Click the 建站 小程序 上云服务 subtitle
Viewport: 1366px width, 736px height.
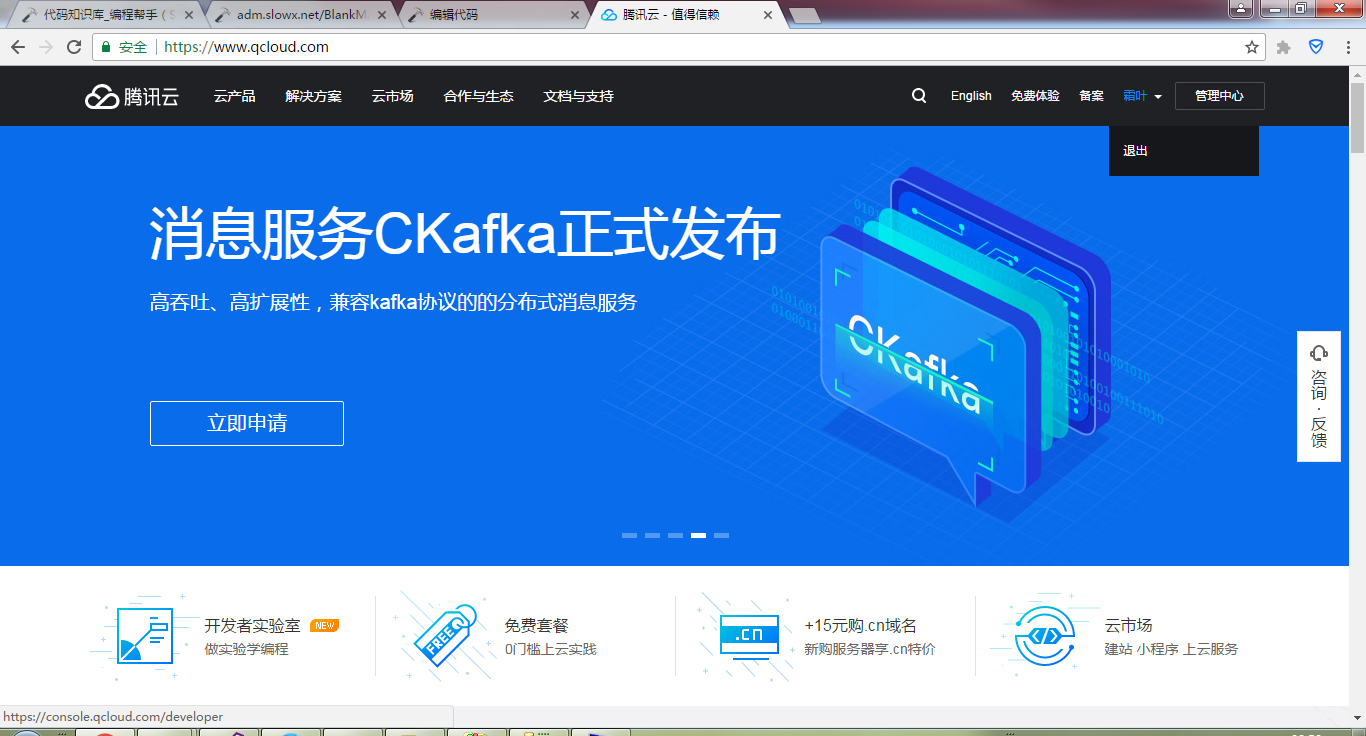click(1171, 650)
